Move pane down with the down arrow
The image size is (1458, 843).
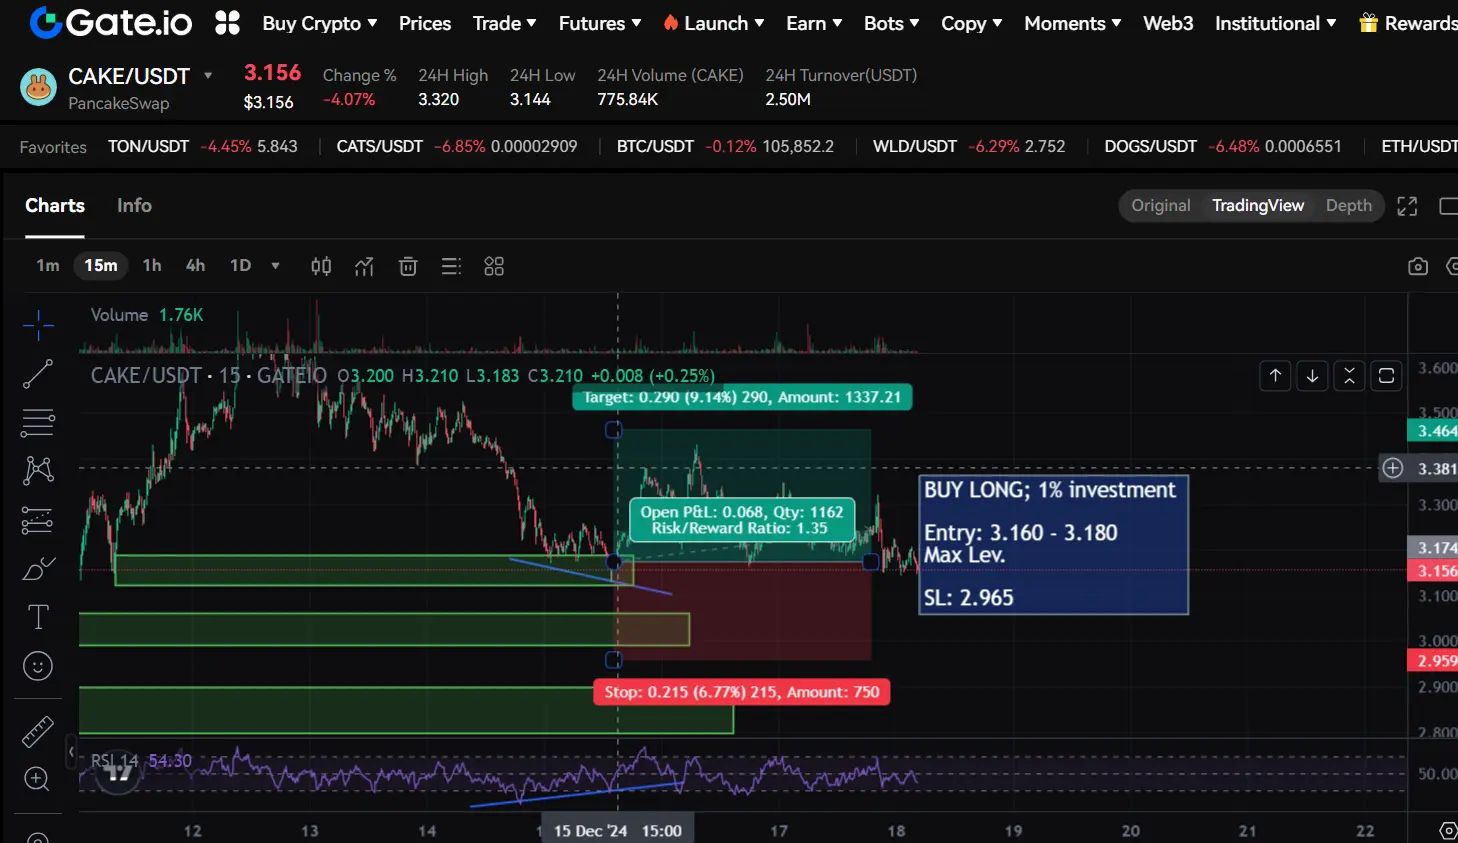[x=1312, y=376]
